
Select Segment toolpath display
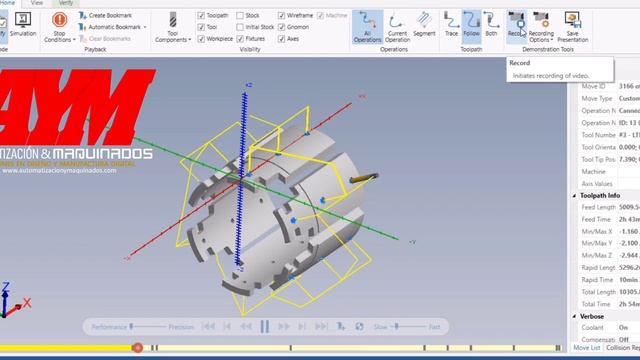pos(424,24)
